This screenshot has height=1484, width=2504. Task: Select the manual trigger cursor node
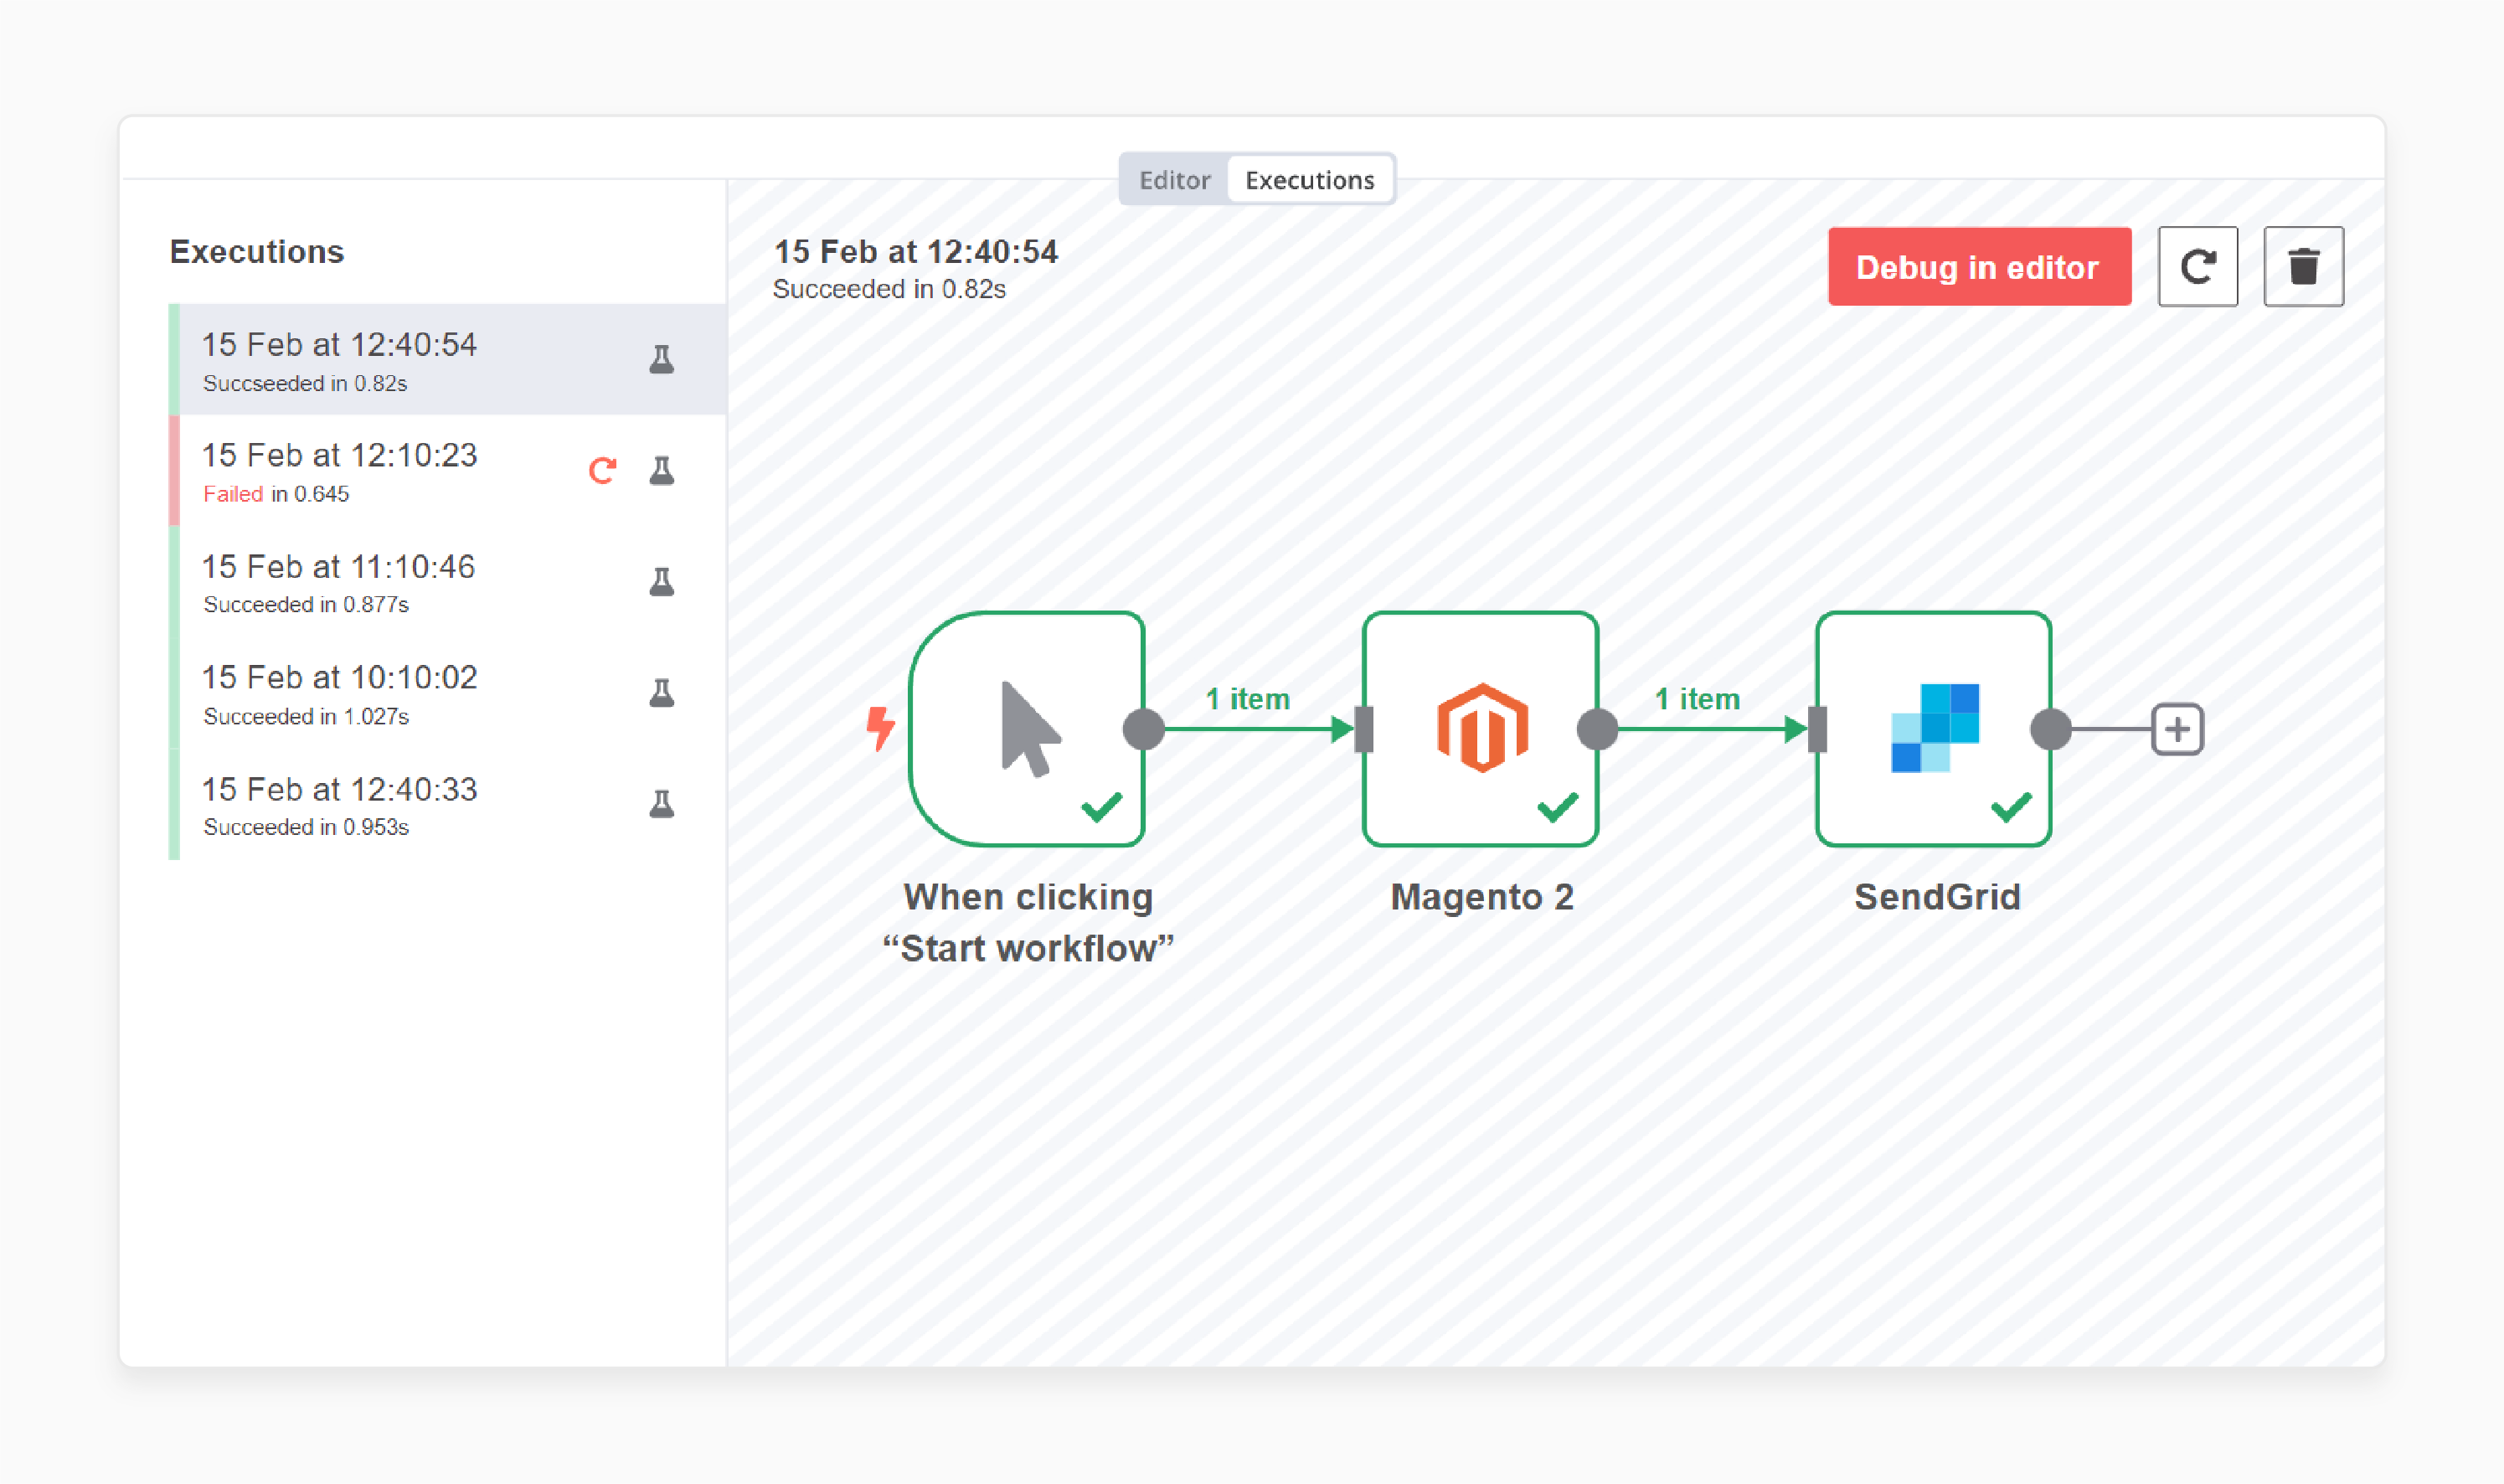click(1027, 729)
